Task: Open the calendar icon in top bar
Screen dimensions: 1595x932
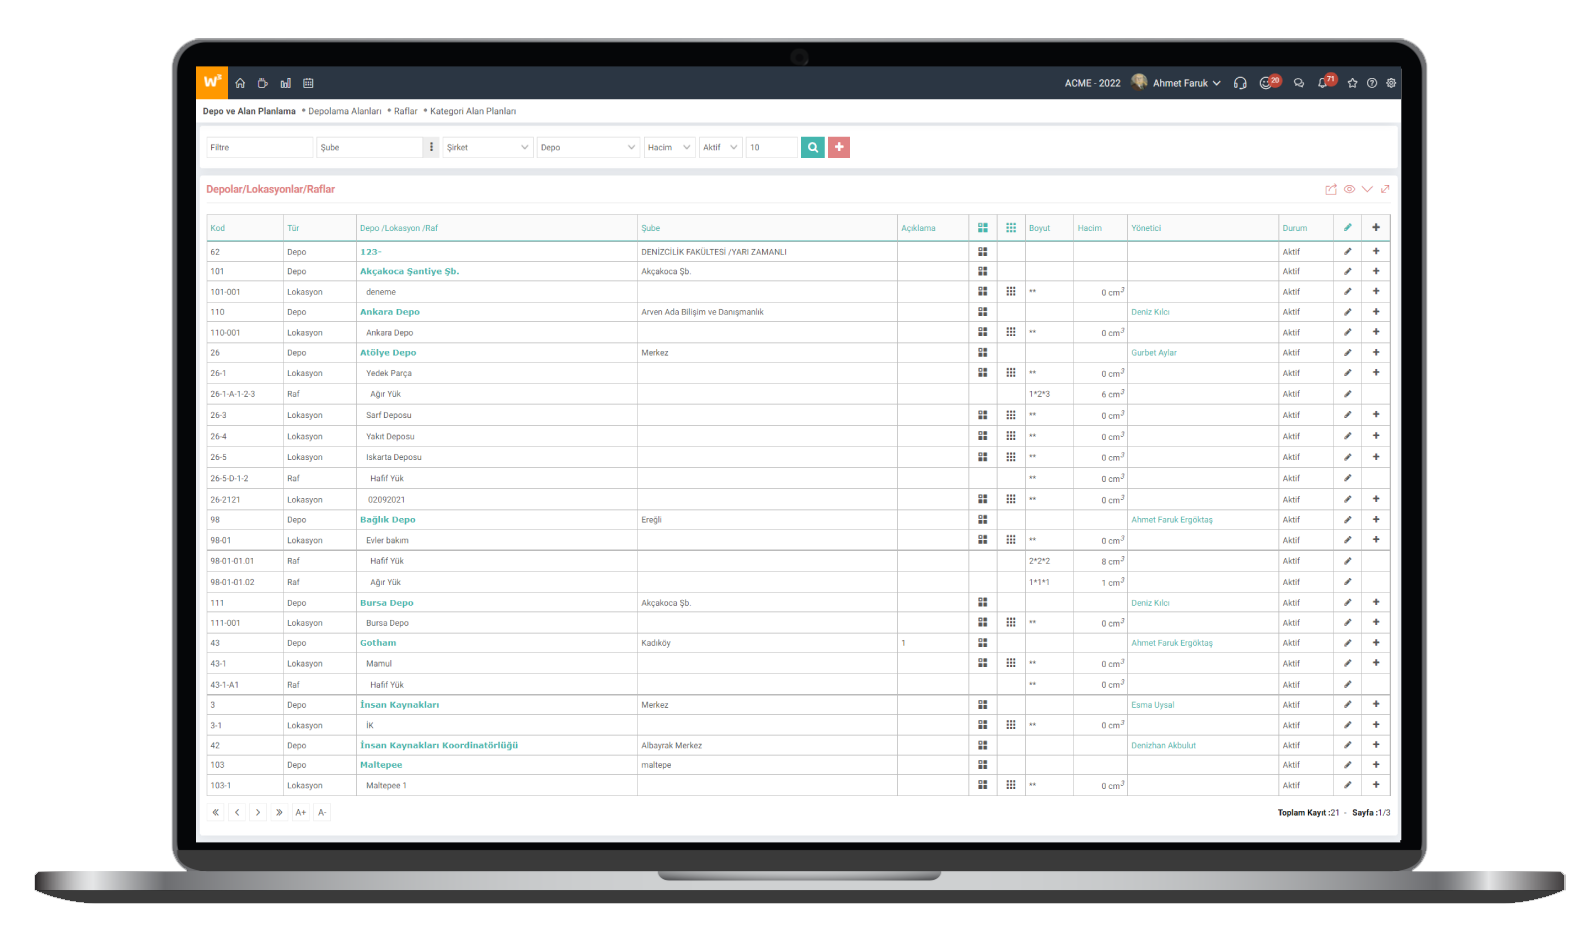Action: [x=308, y=83]
